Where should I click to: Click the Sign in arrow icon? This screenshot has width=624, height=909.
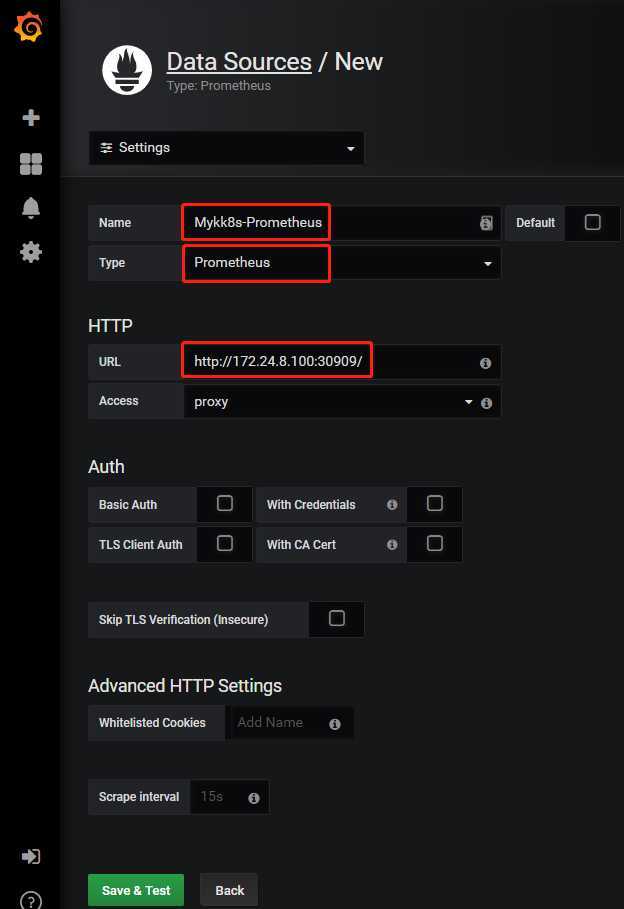31,856
